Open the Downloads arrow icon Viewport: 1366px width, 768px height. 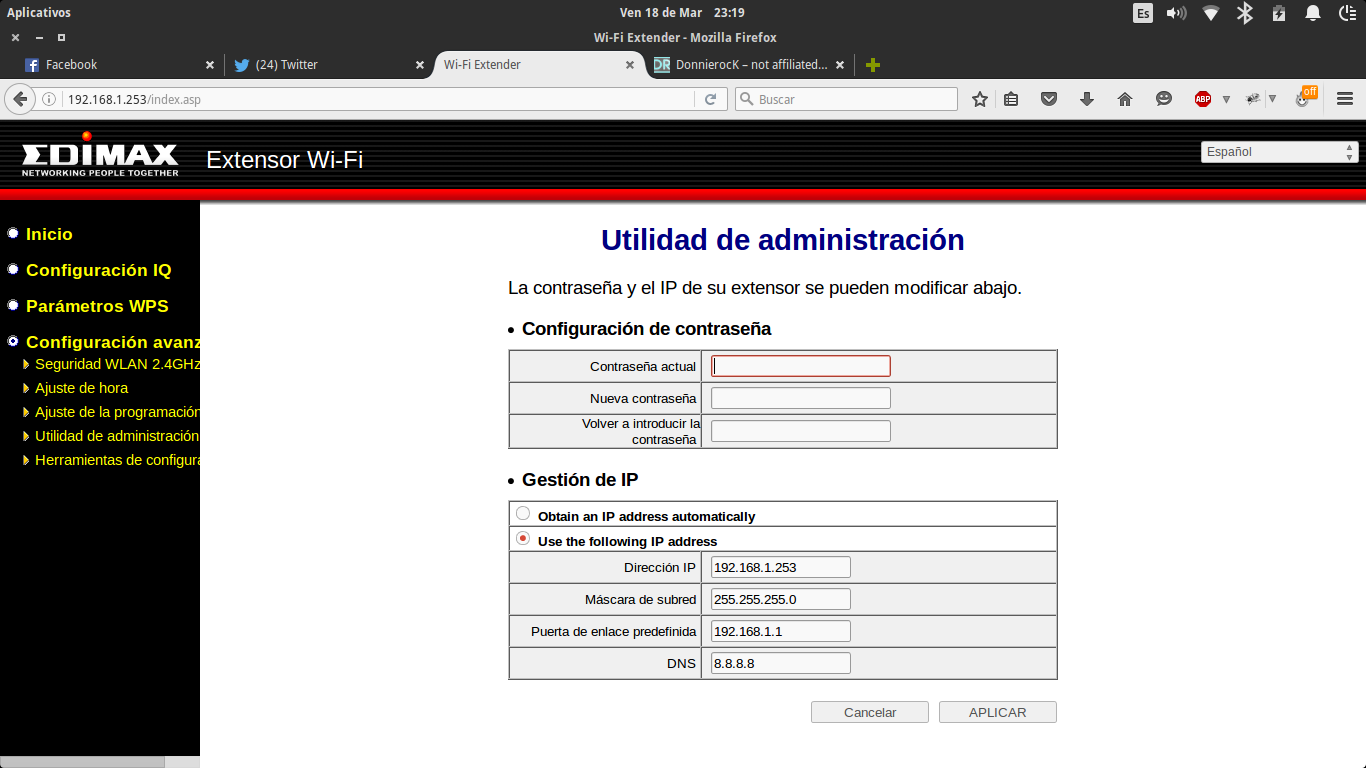[1086, 99]
